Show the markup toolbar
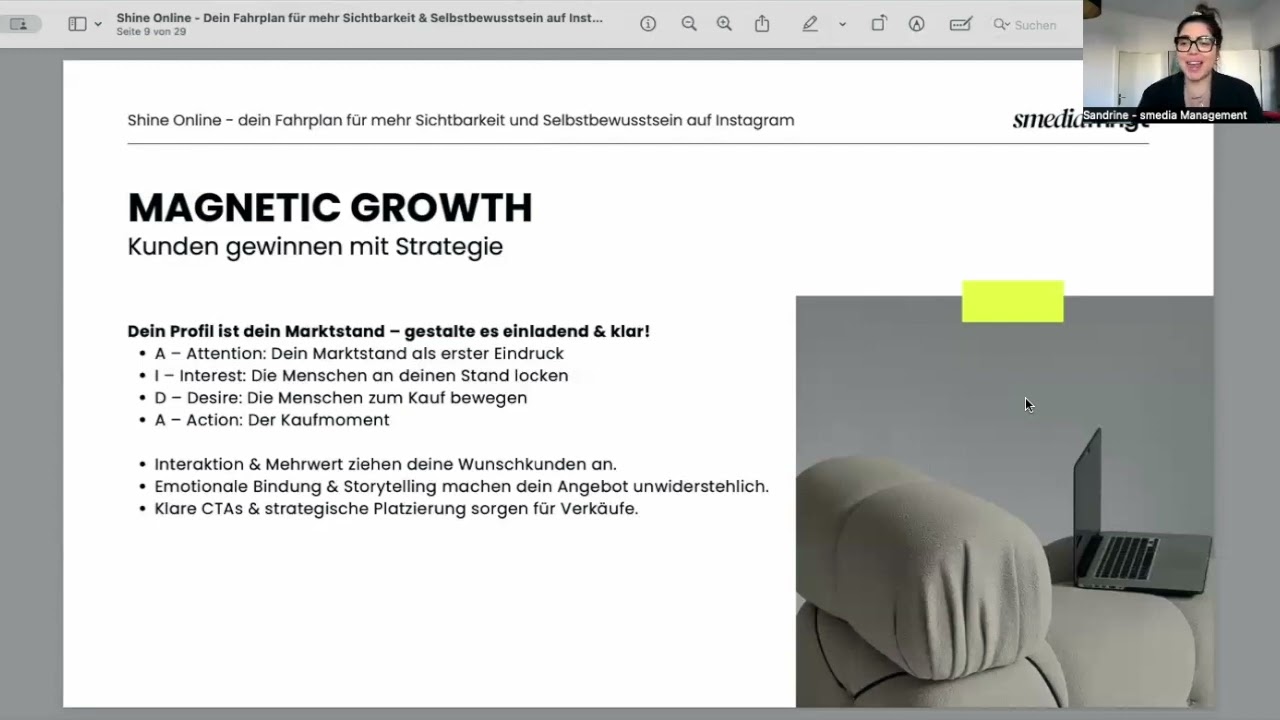Viewport: 1280px width, 720px height. tap(916, 24)
